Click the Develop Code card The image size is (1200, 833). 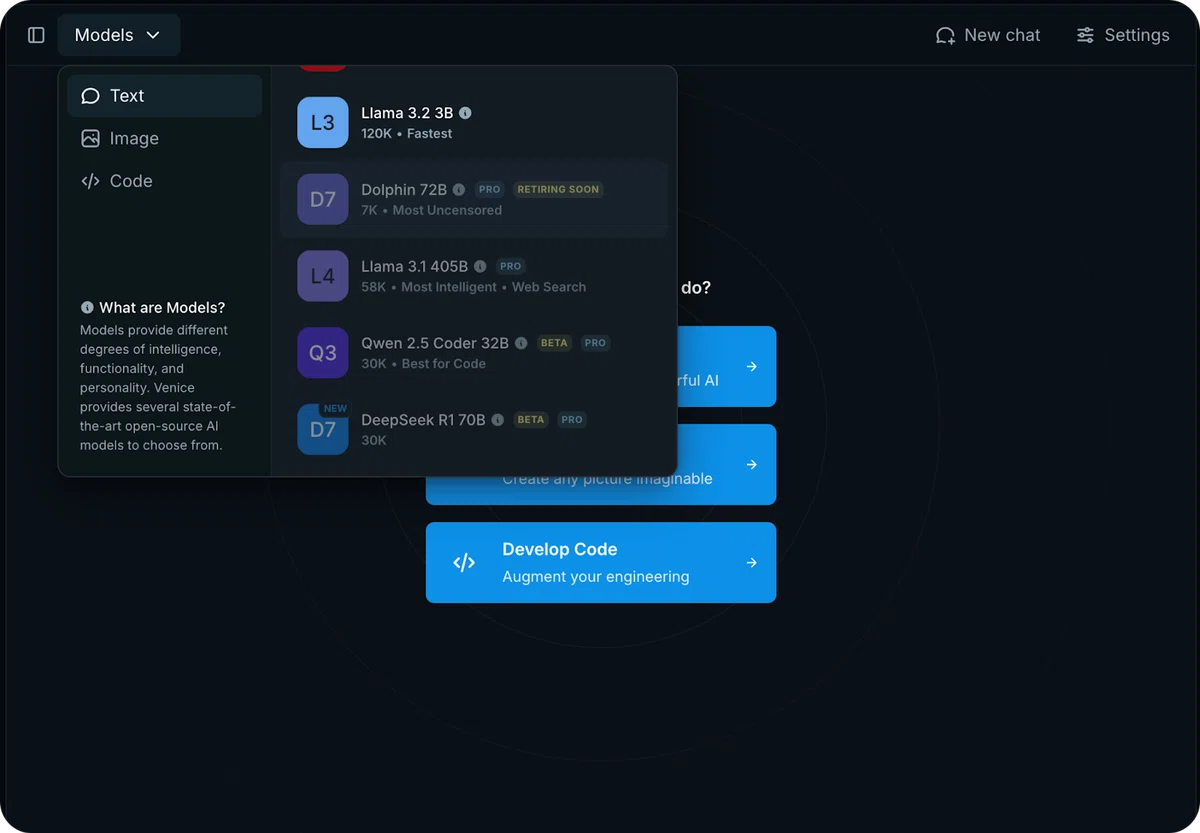point(601,563)
